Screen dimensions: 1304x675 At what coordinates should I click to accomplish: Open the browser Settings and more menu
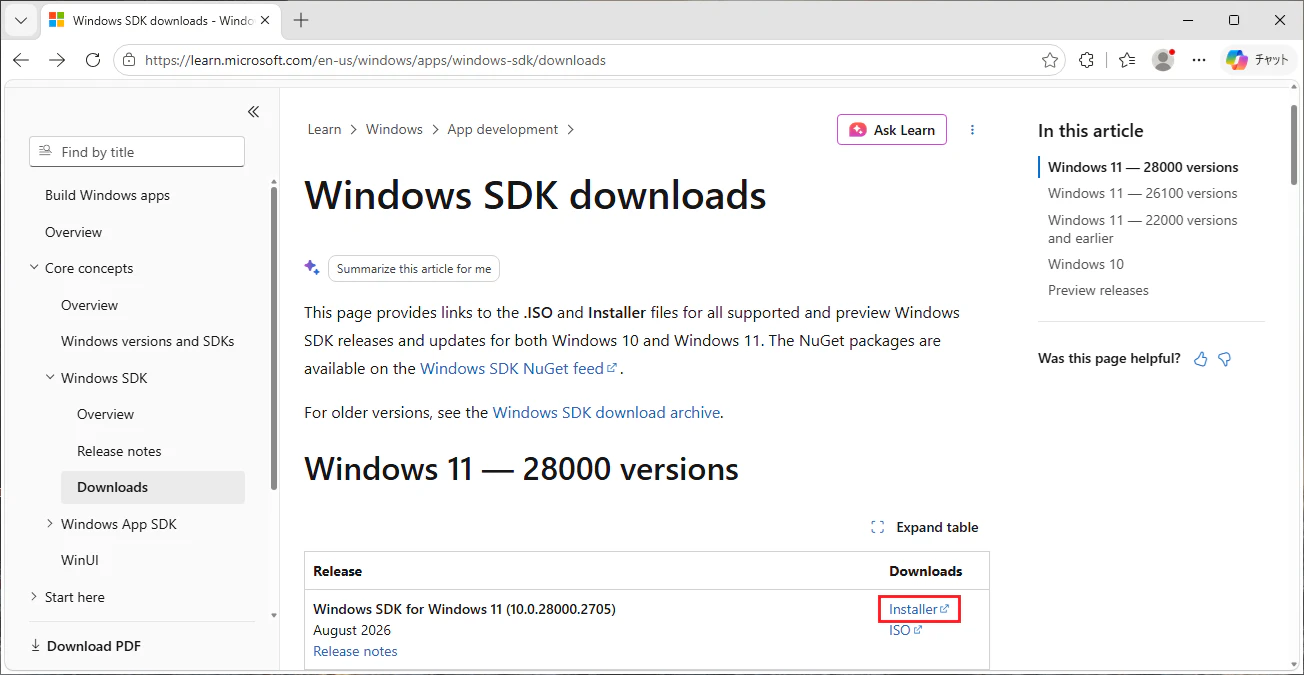click(1199, 60)
